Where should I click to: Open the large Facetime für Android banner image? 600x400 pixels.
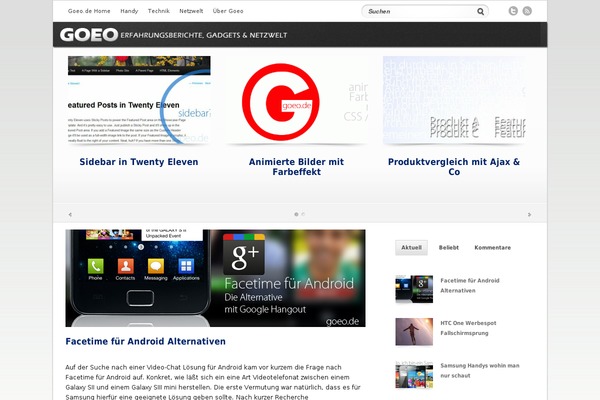[x=215, y=278]
